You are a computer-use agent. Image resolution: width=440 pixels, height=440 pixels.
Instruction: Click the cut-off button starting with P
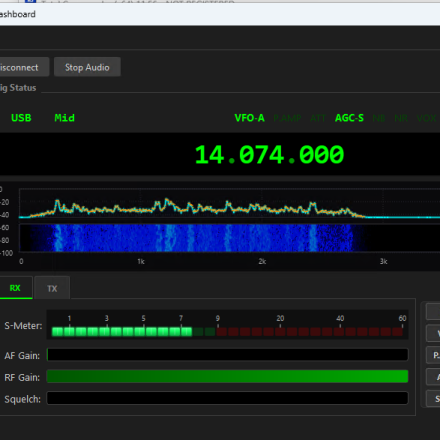pyautogui.click(x=433, y=355)
